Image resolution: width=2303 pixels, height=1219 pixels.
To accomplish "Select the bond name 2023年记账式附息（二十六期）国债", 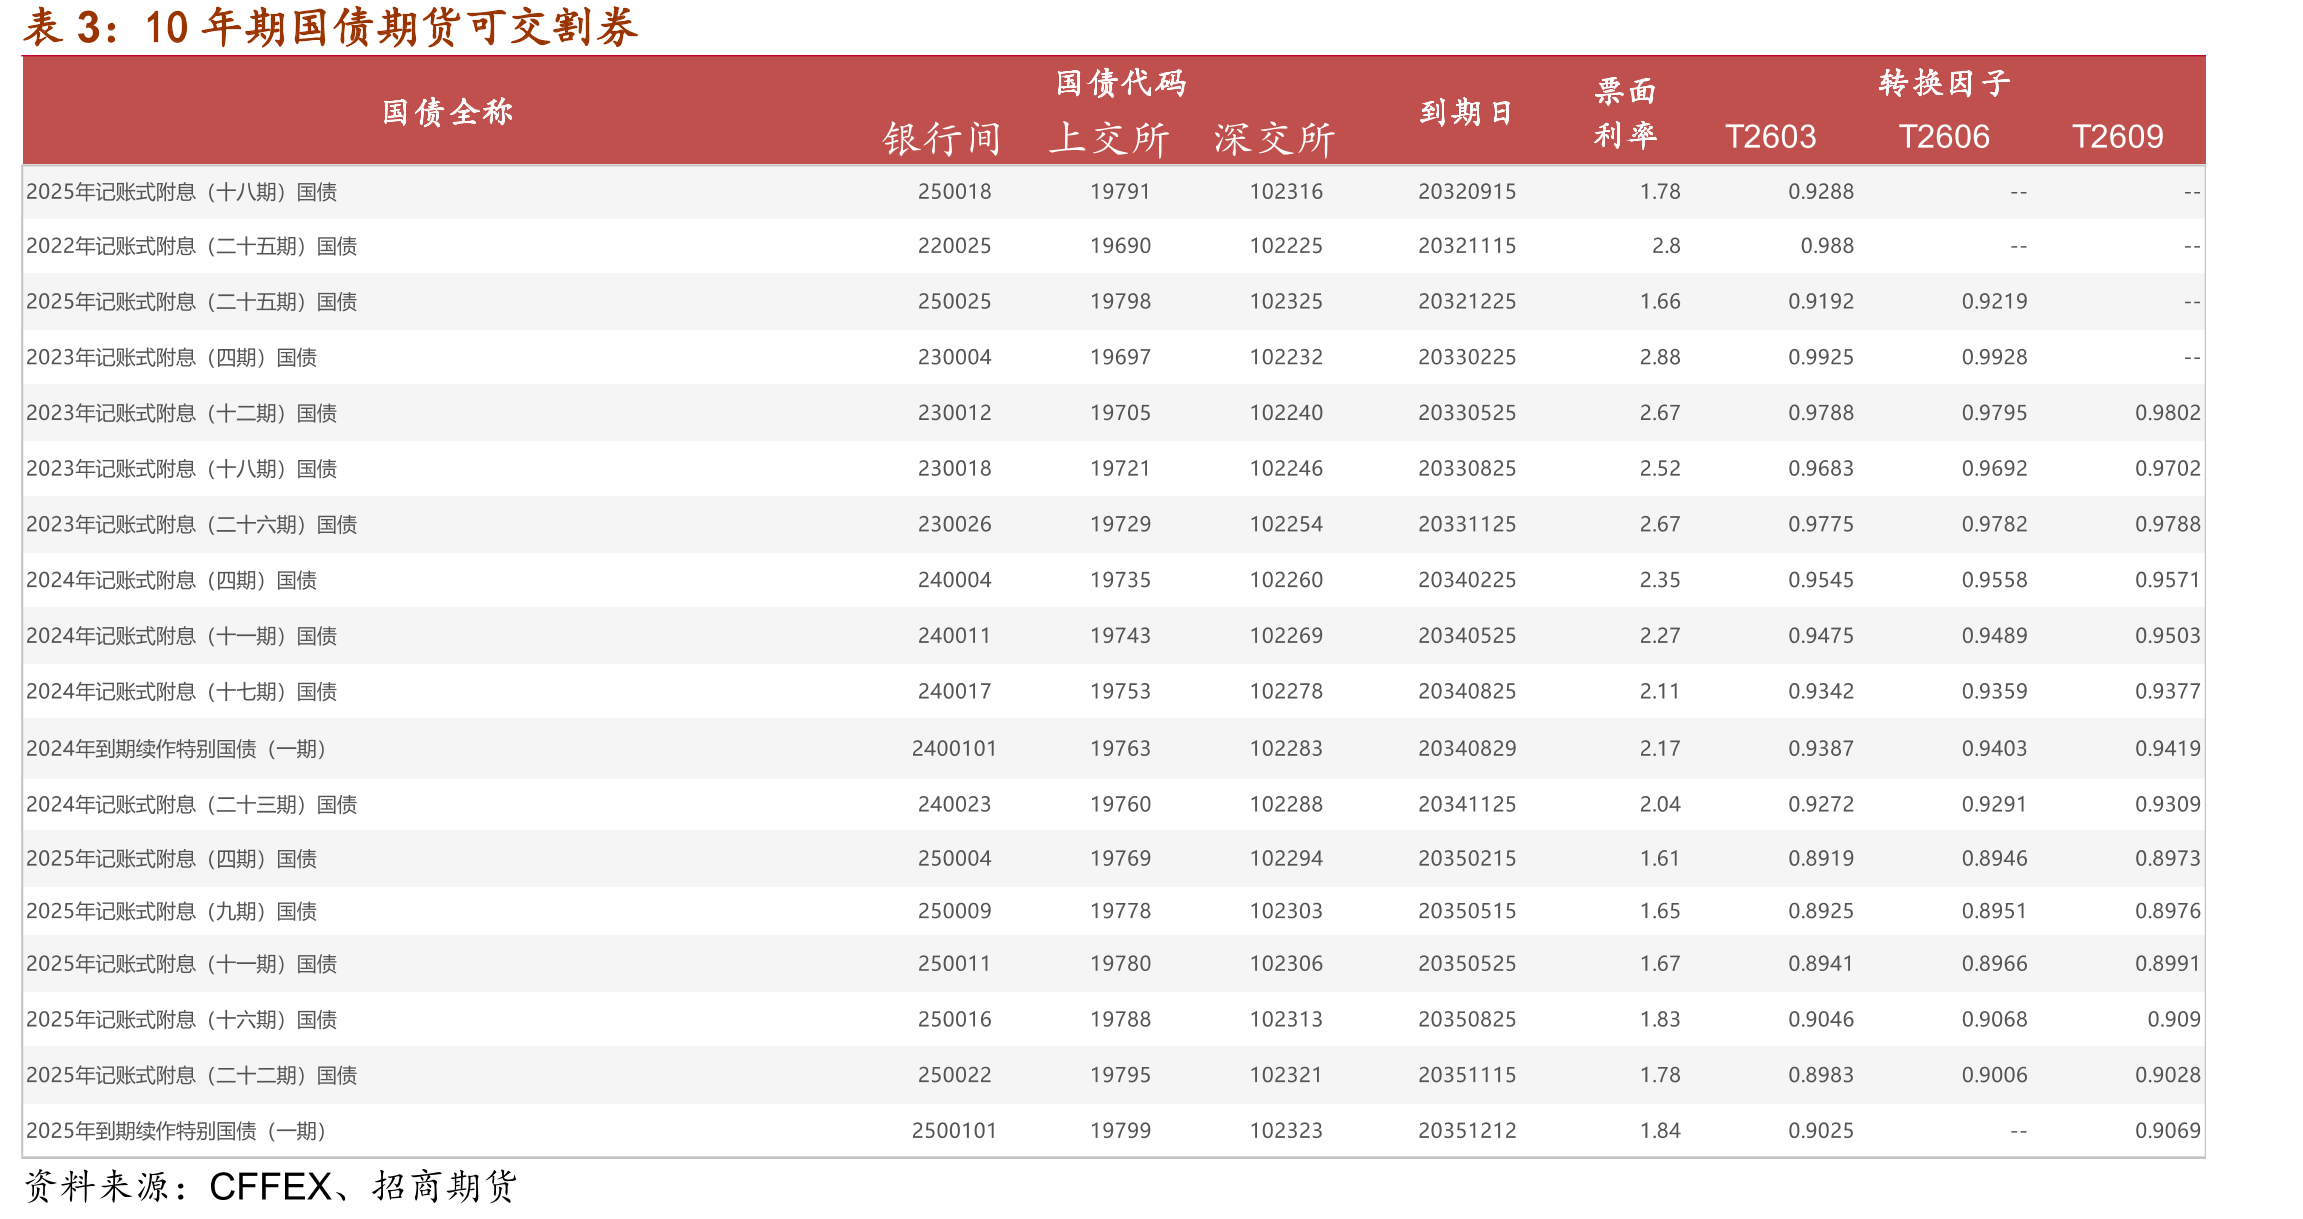I will (x=192, y=524).
